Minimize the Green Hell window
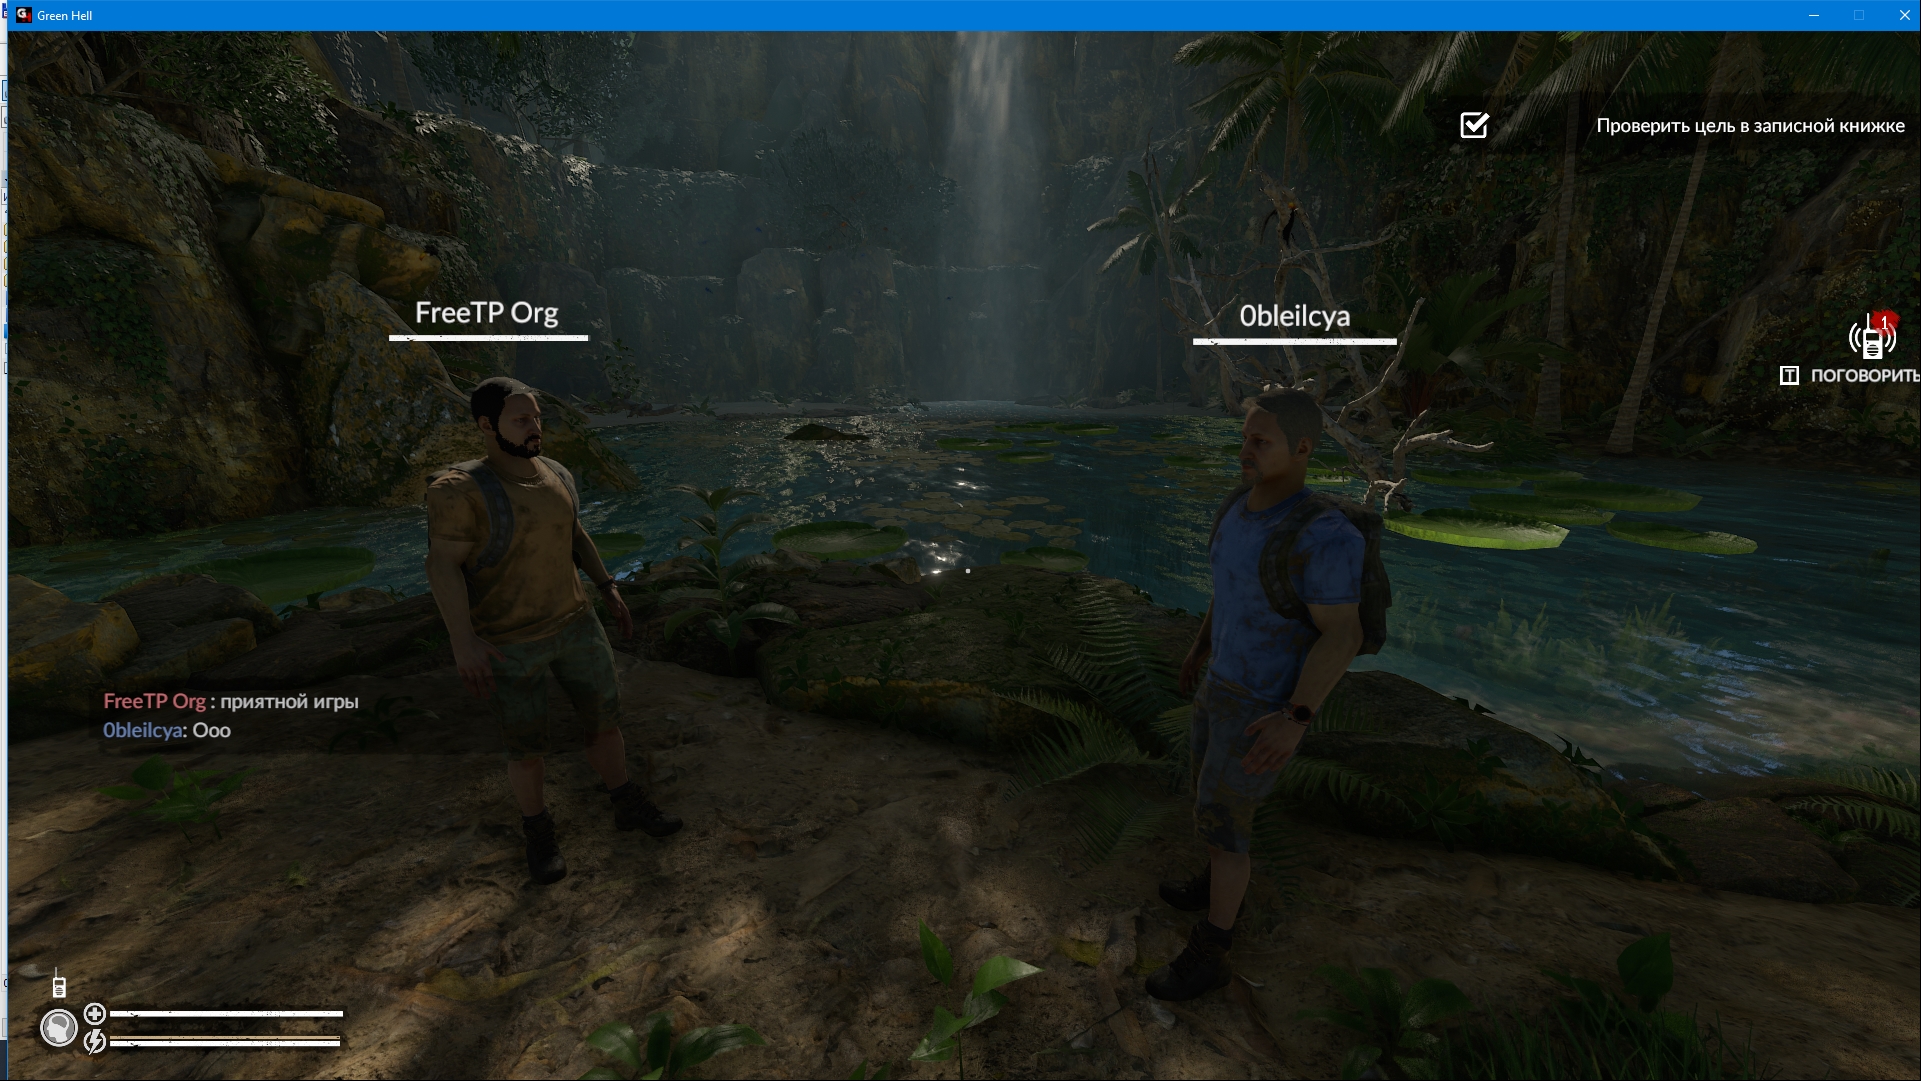Viewport: 1921px width, 1081px height. pyautogui.click(x=1814, y=15)
